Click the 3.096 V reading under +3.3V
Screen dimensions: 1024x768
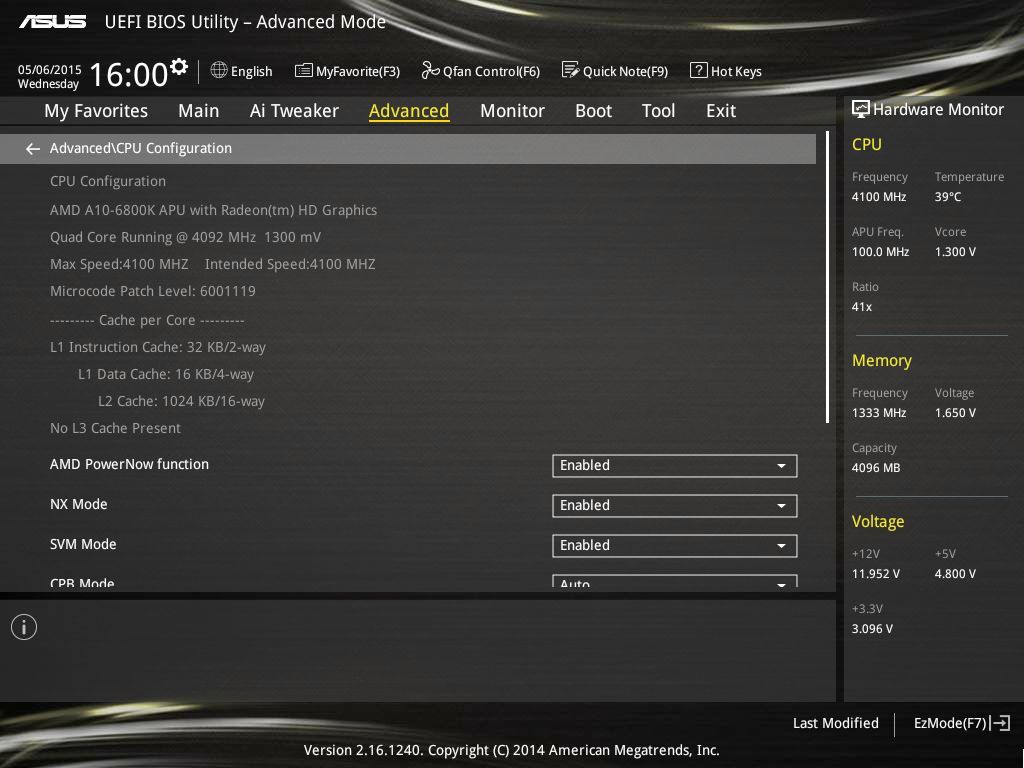[872, 629]
